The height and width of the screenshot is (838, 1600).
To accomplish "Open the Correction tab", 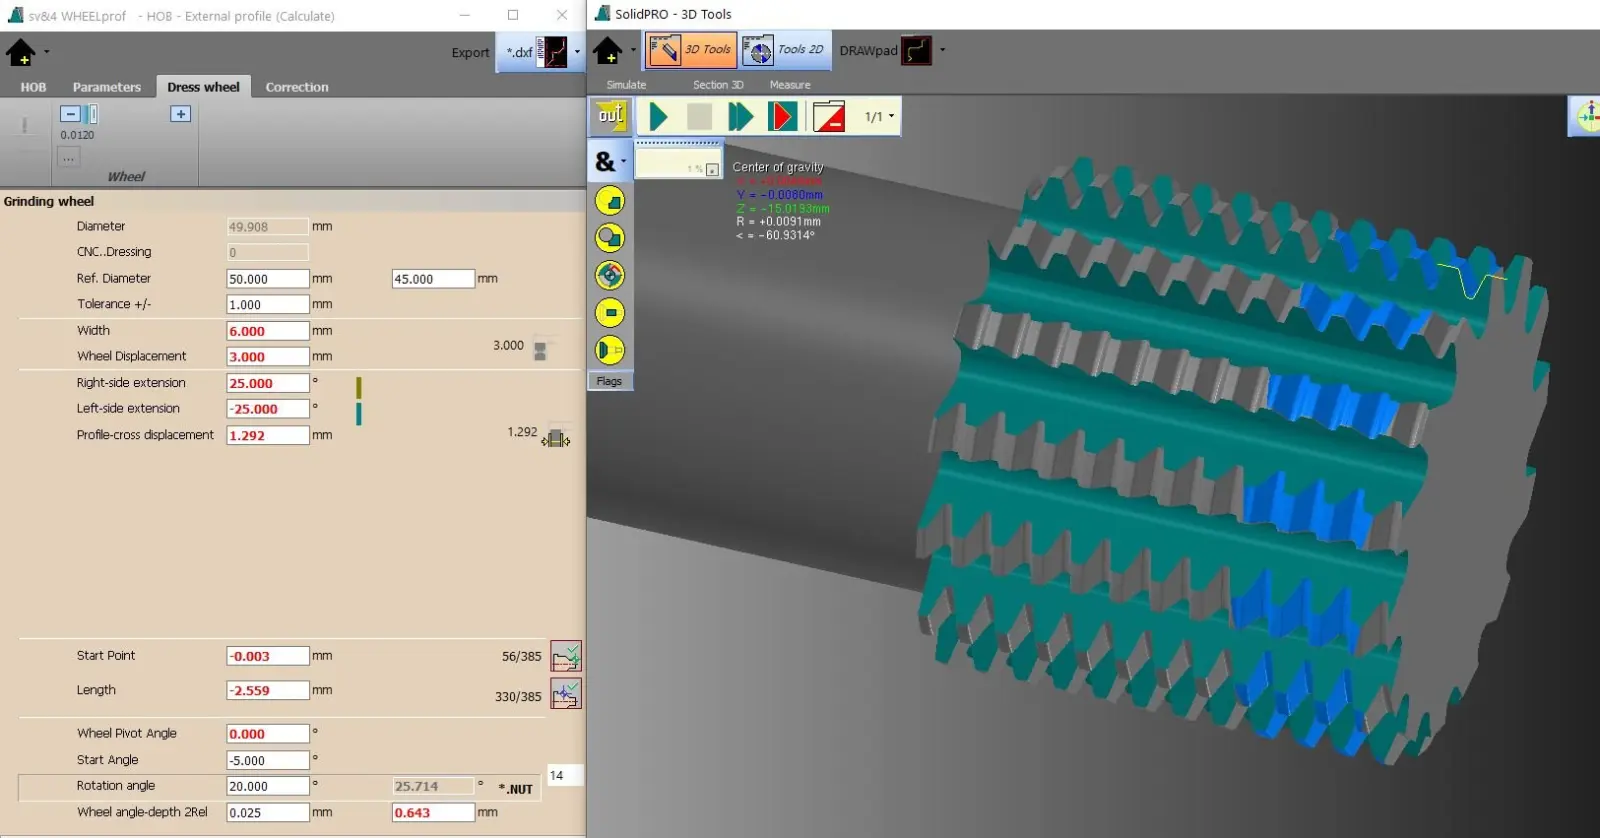I will tap(297, 87).
